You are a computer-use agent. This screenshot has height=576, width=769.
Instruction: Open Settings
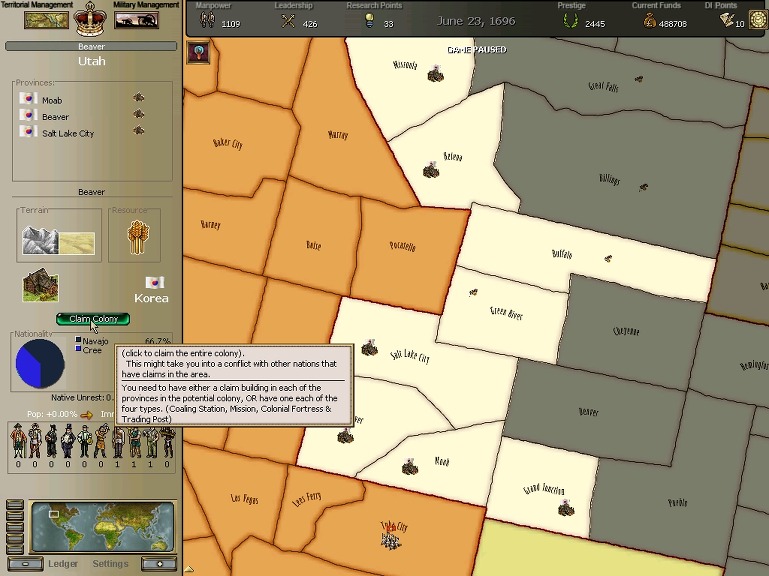(x=110, y=564)
